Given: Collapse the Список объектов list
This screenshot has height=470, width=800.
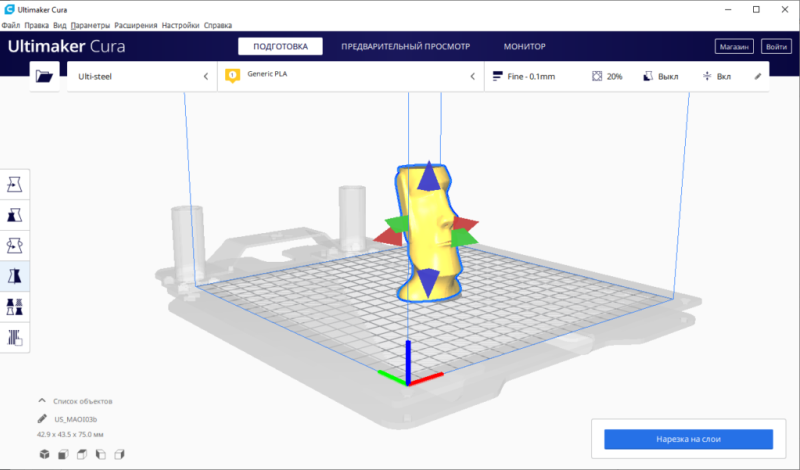Looking at the screenshot, I should click(x=42, y=401).
